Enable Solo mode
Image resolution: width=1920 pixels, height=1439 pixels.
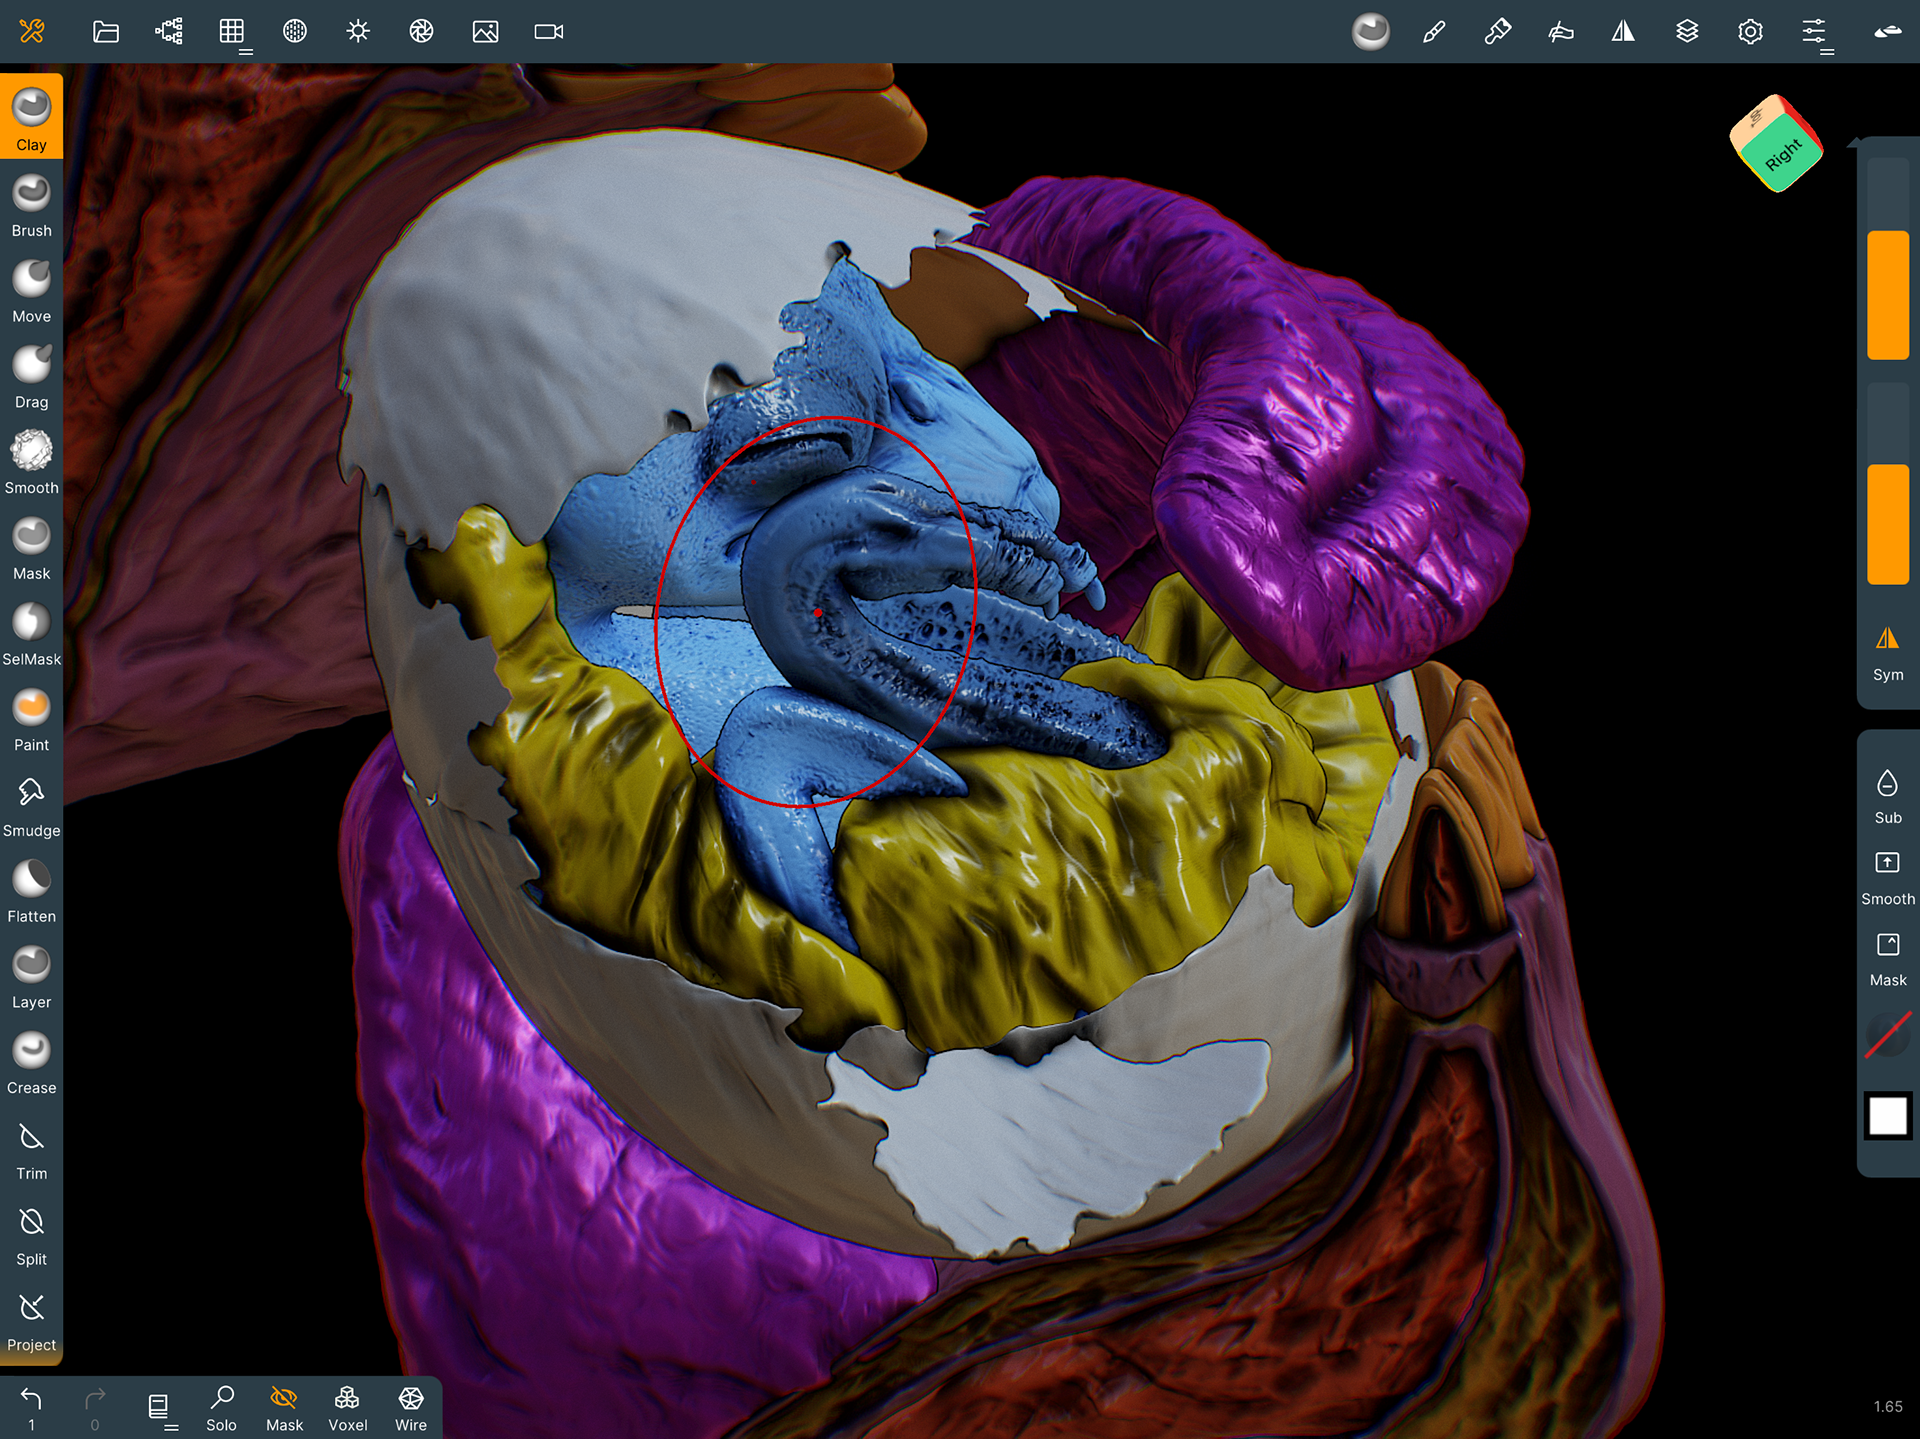(x=221, y=1407)
